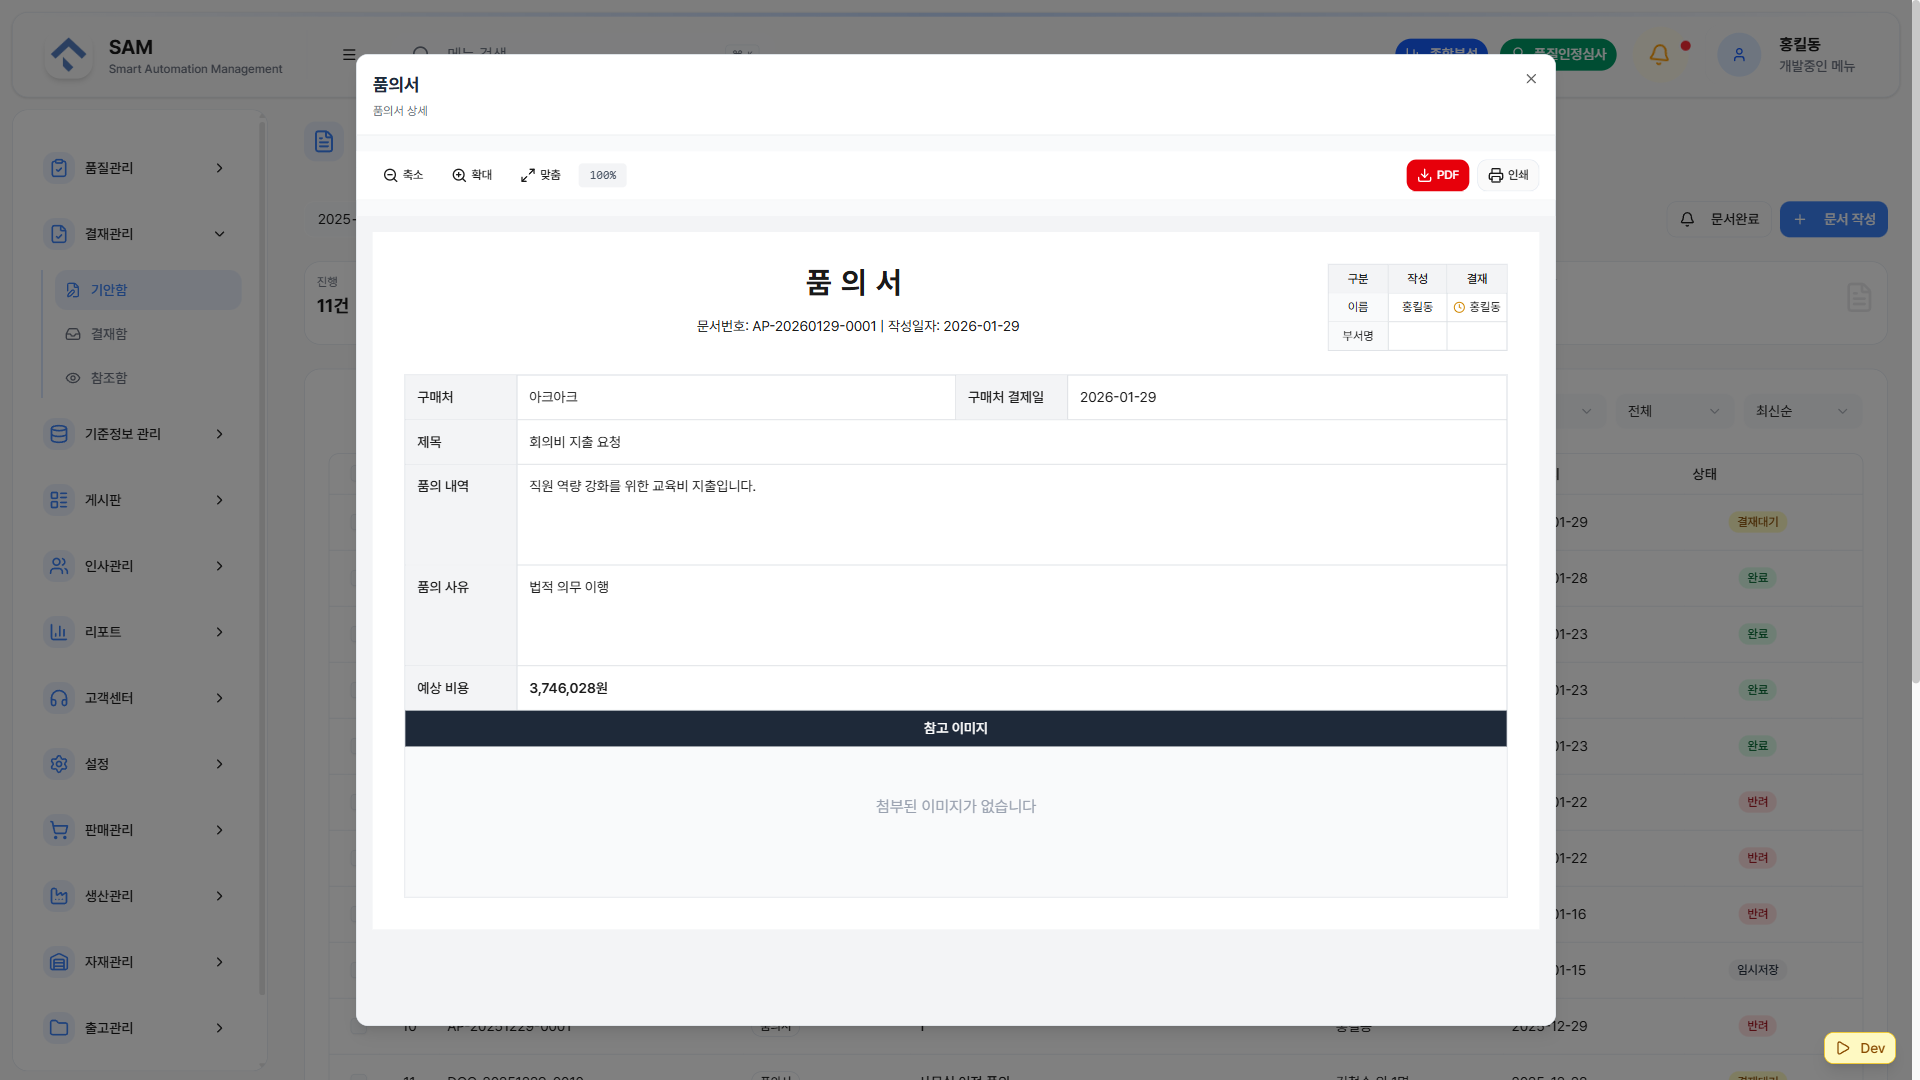Open the 결재함 submenu item
This screenshot has height=1080, width=1920.
[109, 334]
